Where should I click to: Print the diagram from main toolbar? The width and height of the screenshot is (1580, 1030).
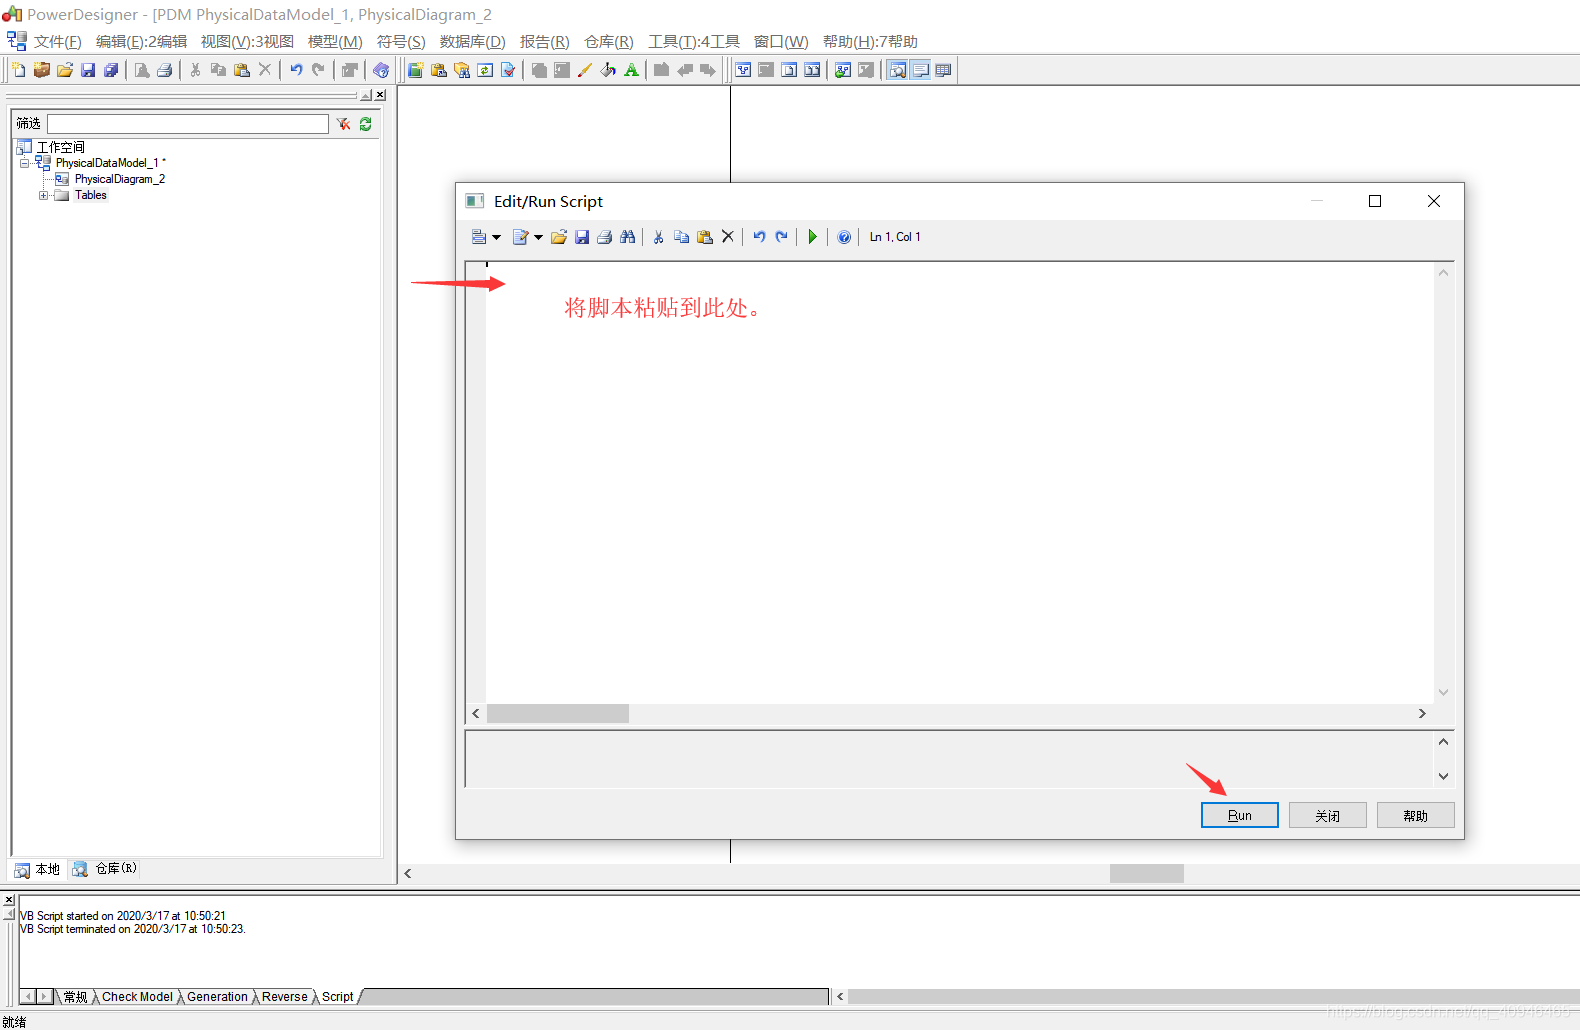165,70
